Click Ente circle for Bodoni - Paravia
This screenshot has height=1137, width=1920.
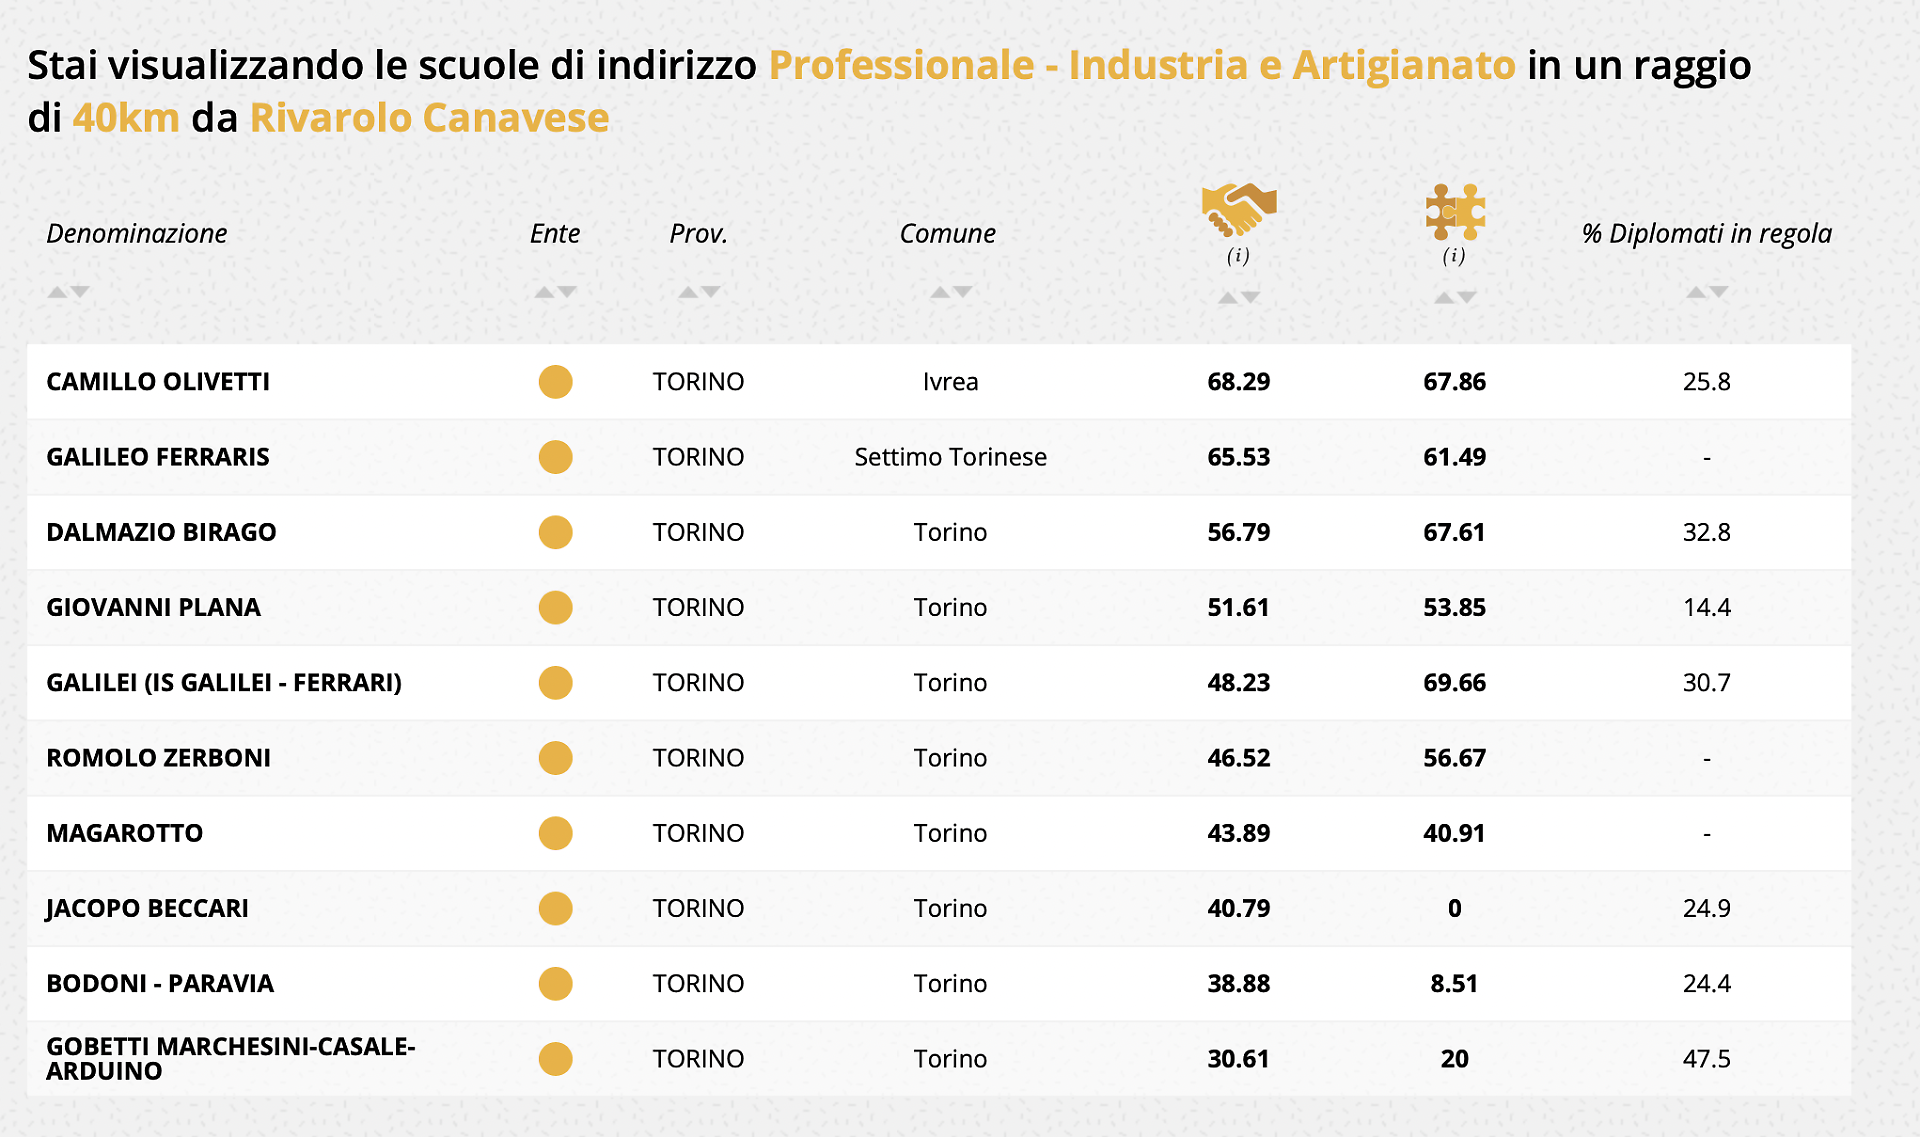tap(555, 983)
